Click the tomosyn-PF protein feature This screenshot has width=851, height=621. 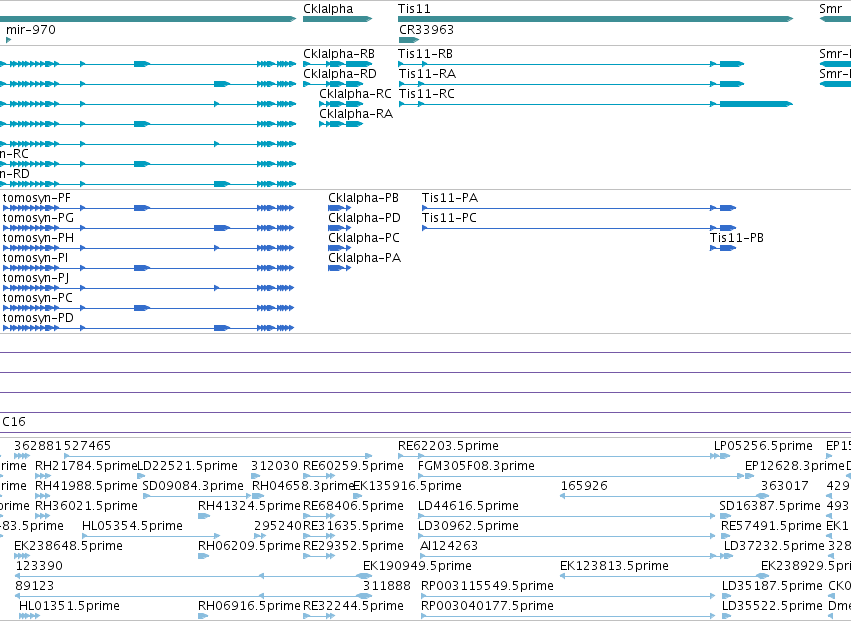148,208
